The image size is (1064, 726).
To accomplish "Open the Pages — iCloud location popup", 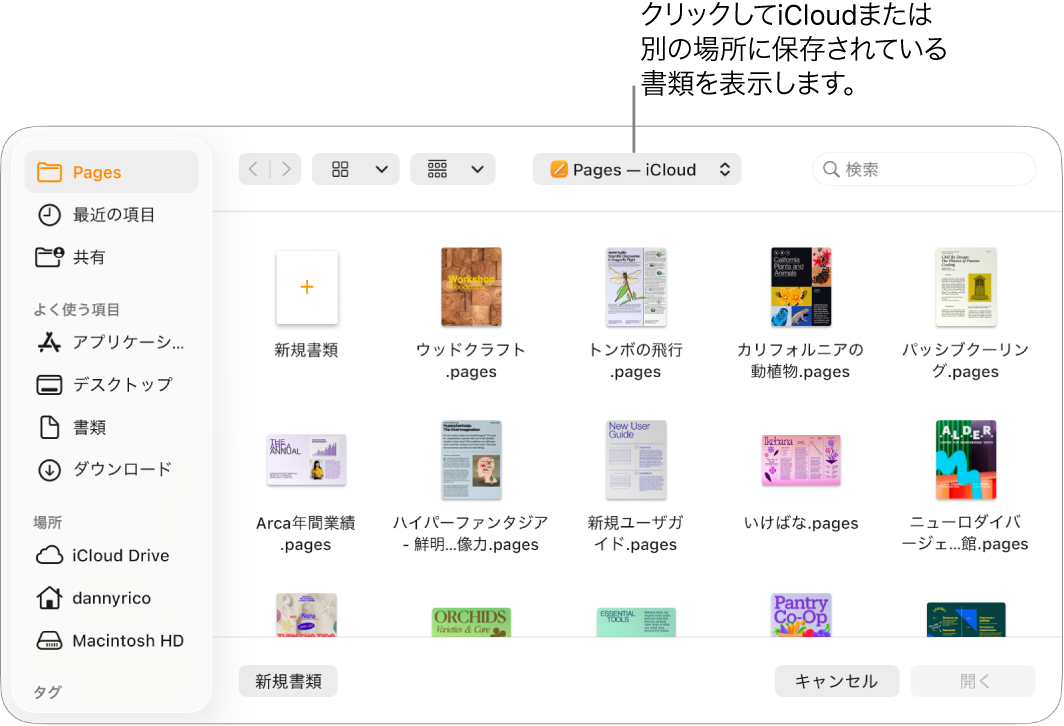I will tap(637, 169).
